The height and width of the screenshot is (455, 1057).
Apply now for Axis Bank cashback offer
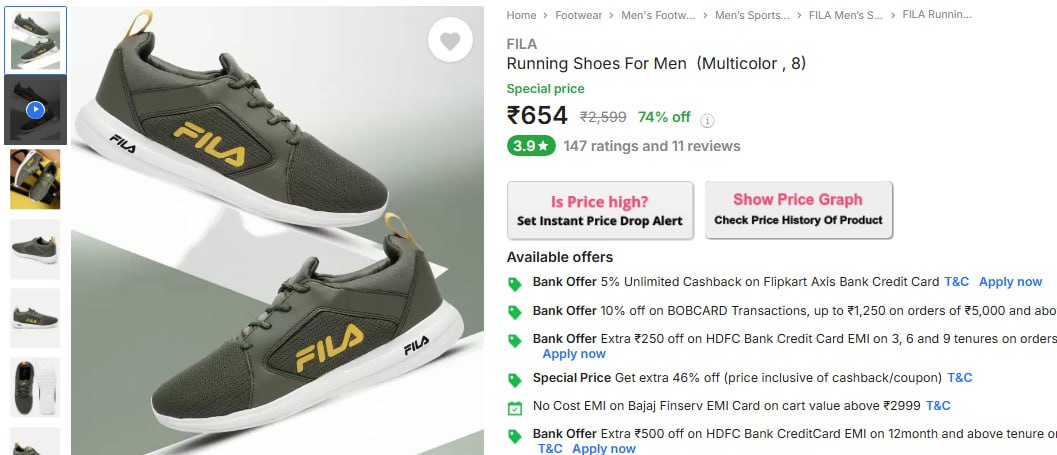1010,282
